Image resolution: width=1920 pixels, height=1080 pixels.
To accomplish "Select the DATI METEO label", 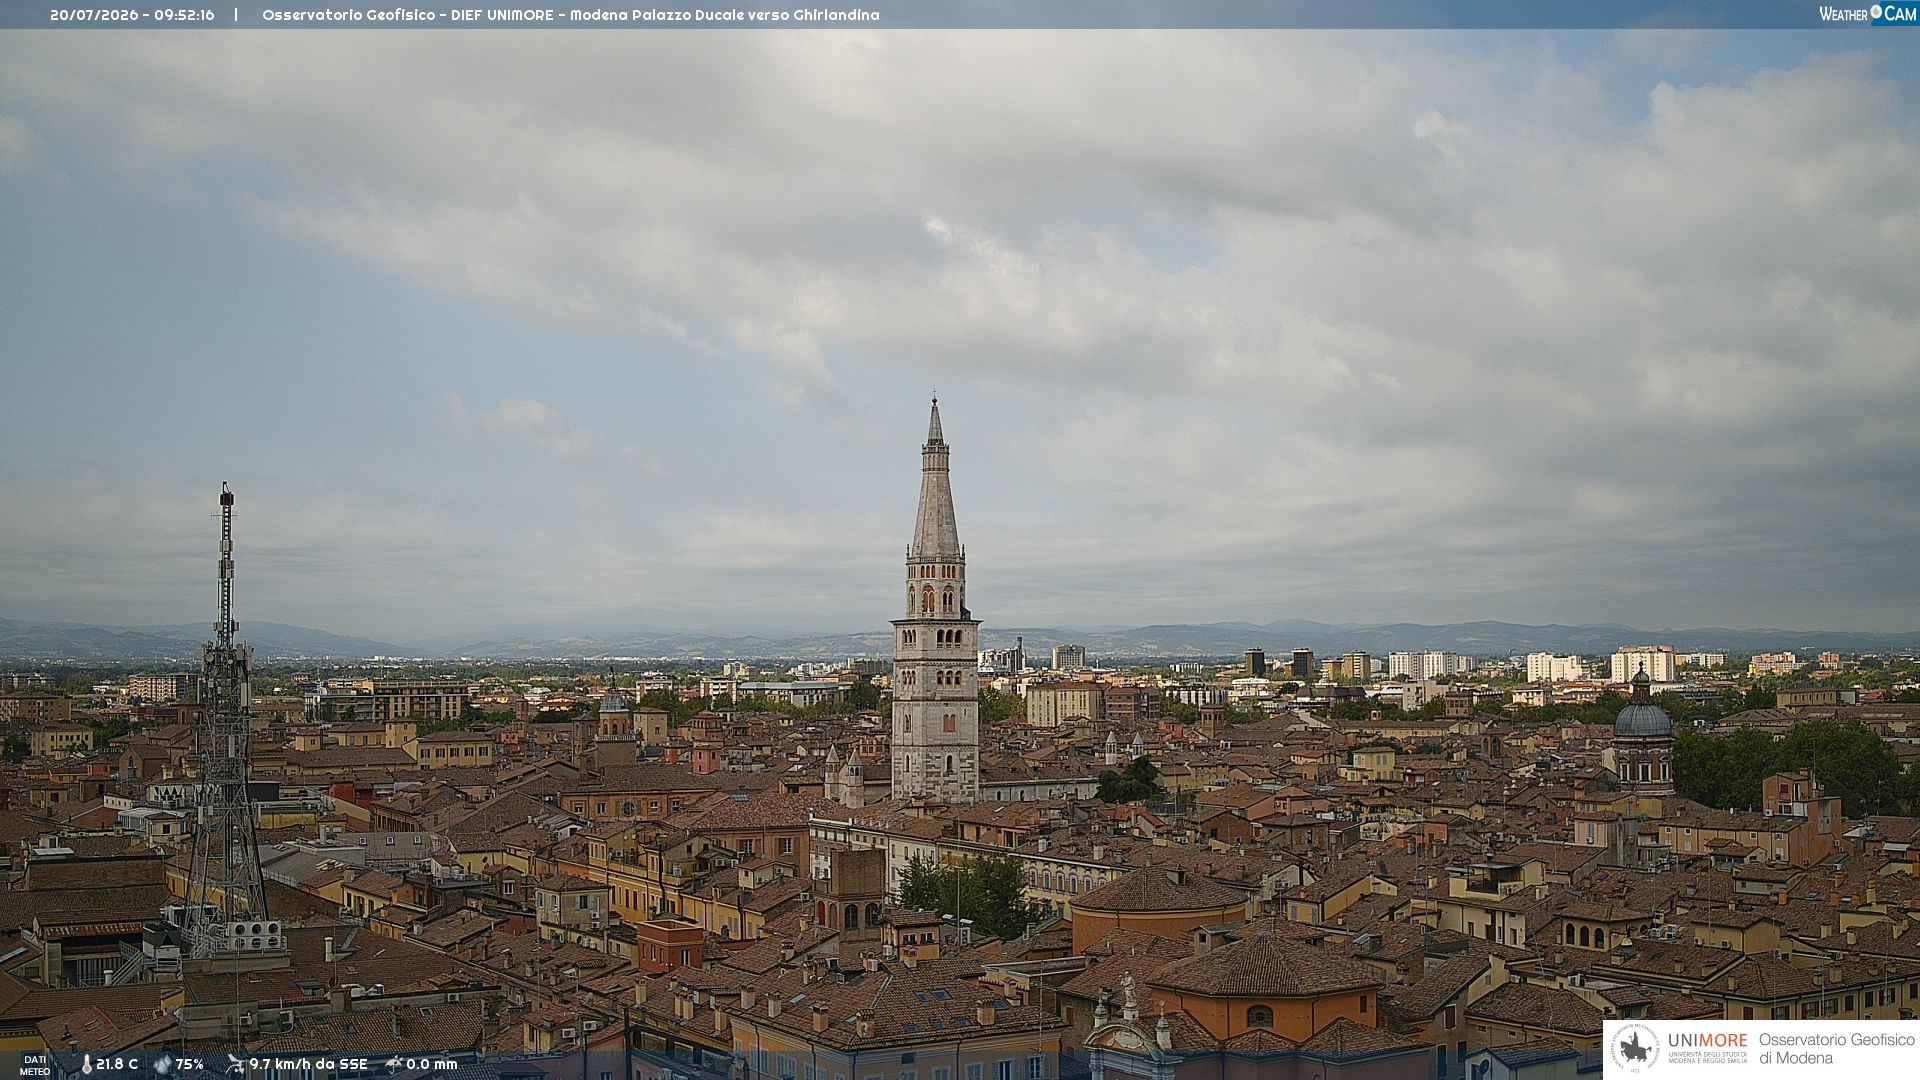I will pyautogui.click(x=35, y=1065).
